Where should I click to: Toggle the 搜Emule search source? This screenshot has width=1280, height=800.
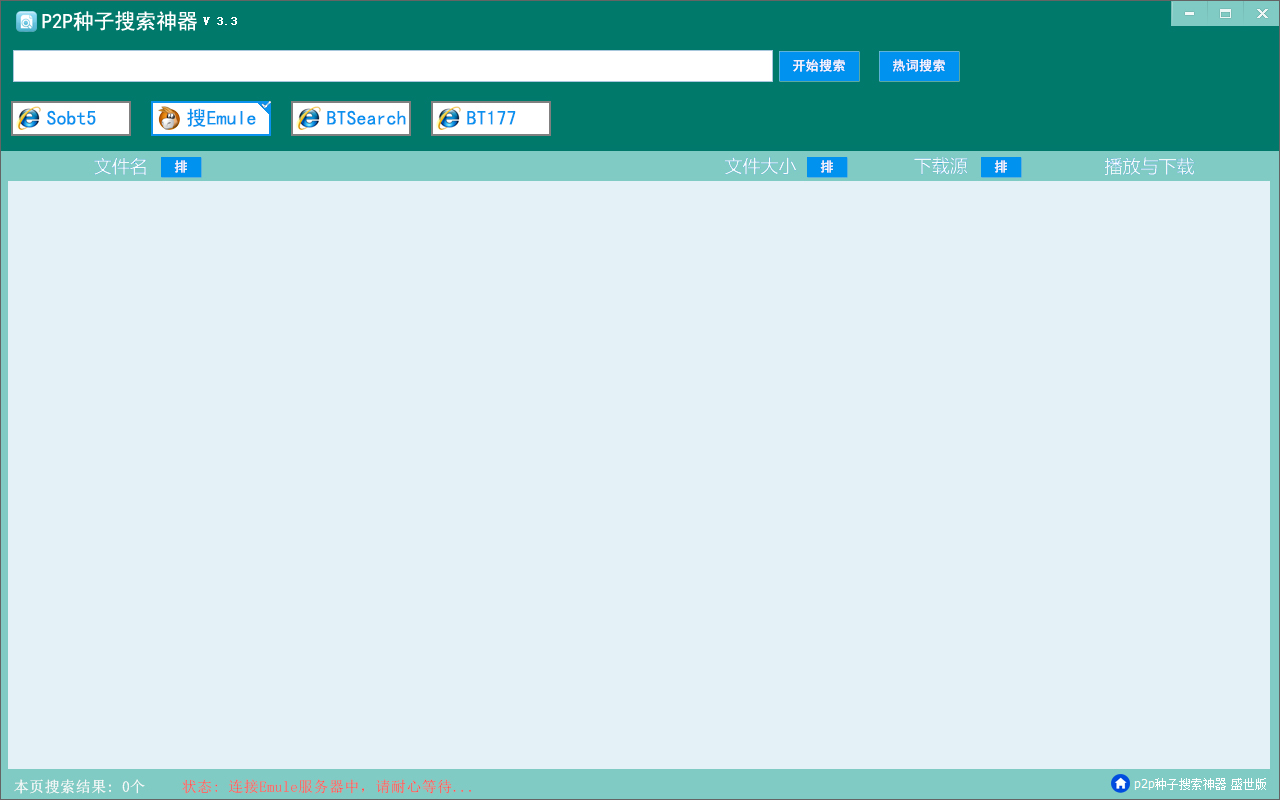[211, 118]
